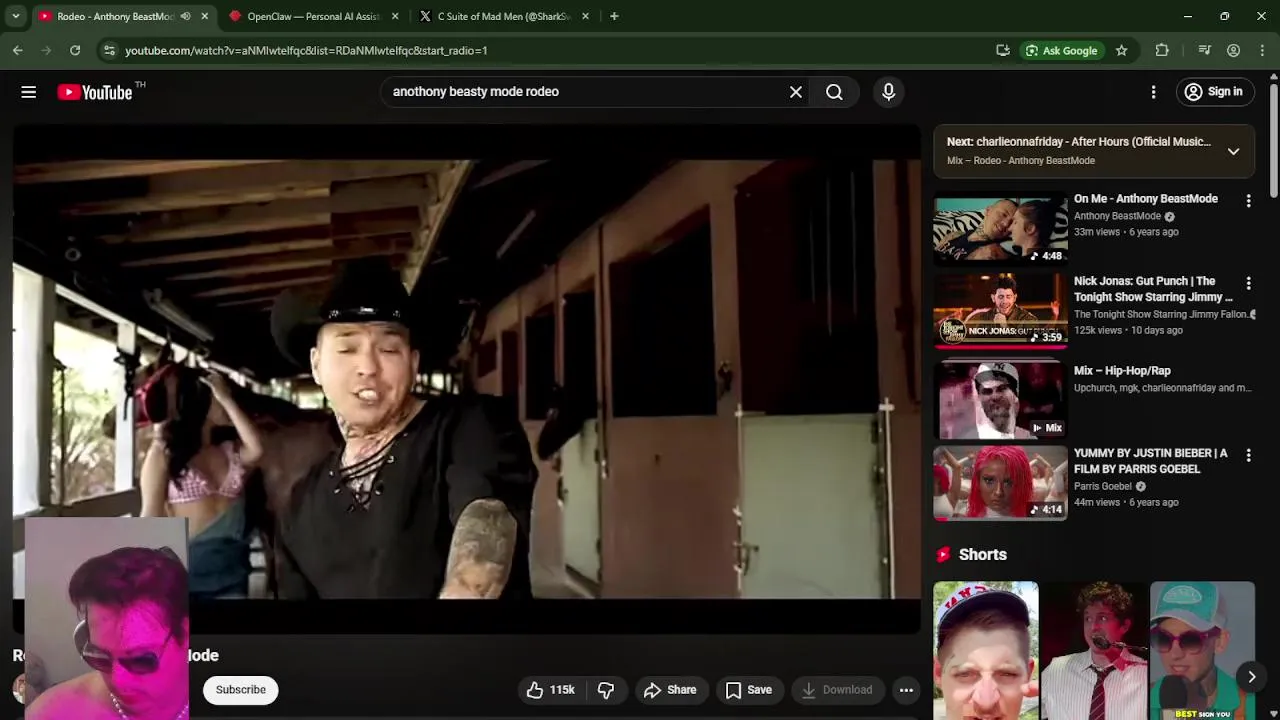Image resolution: width=1280 pixels, height=720 pixels.
Task: Advance Shorts shelf with next arrow
Action: click(1251, 677)
